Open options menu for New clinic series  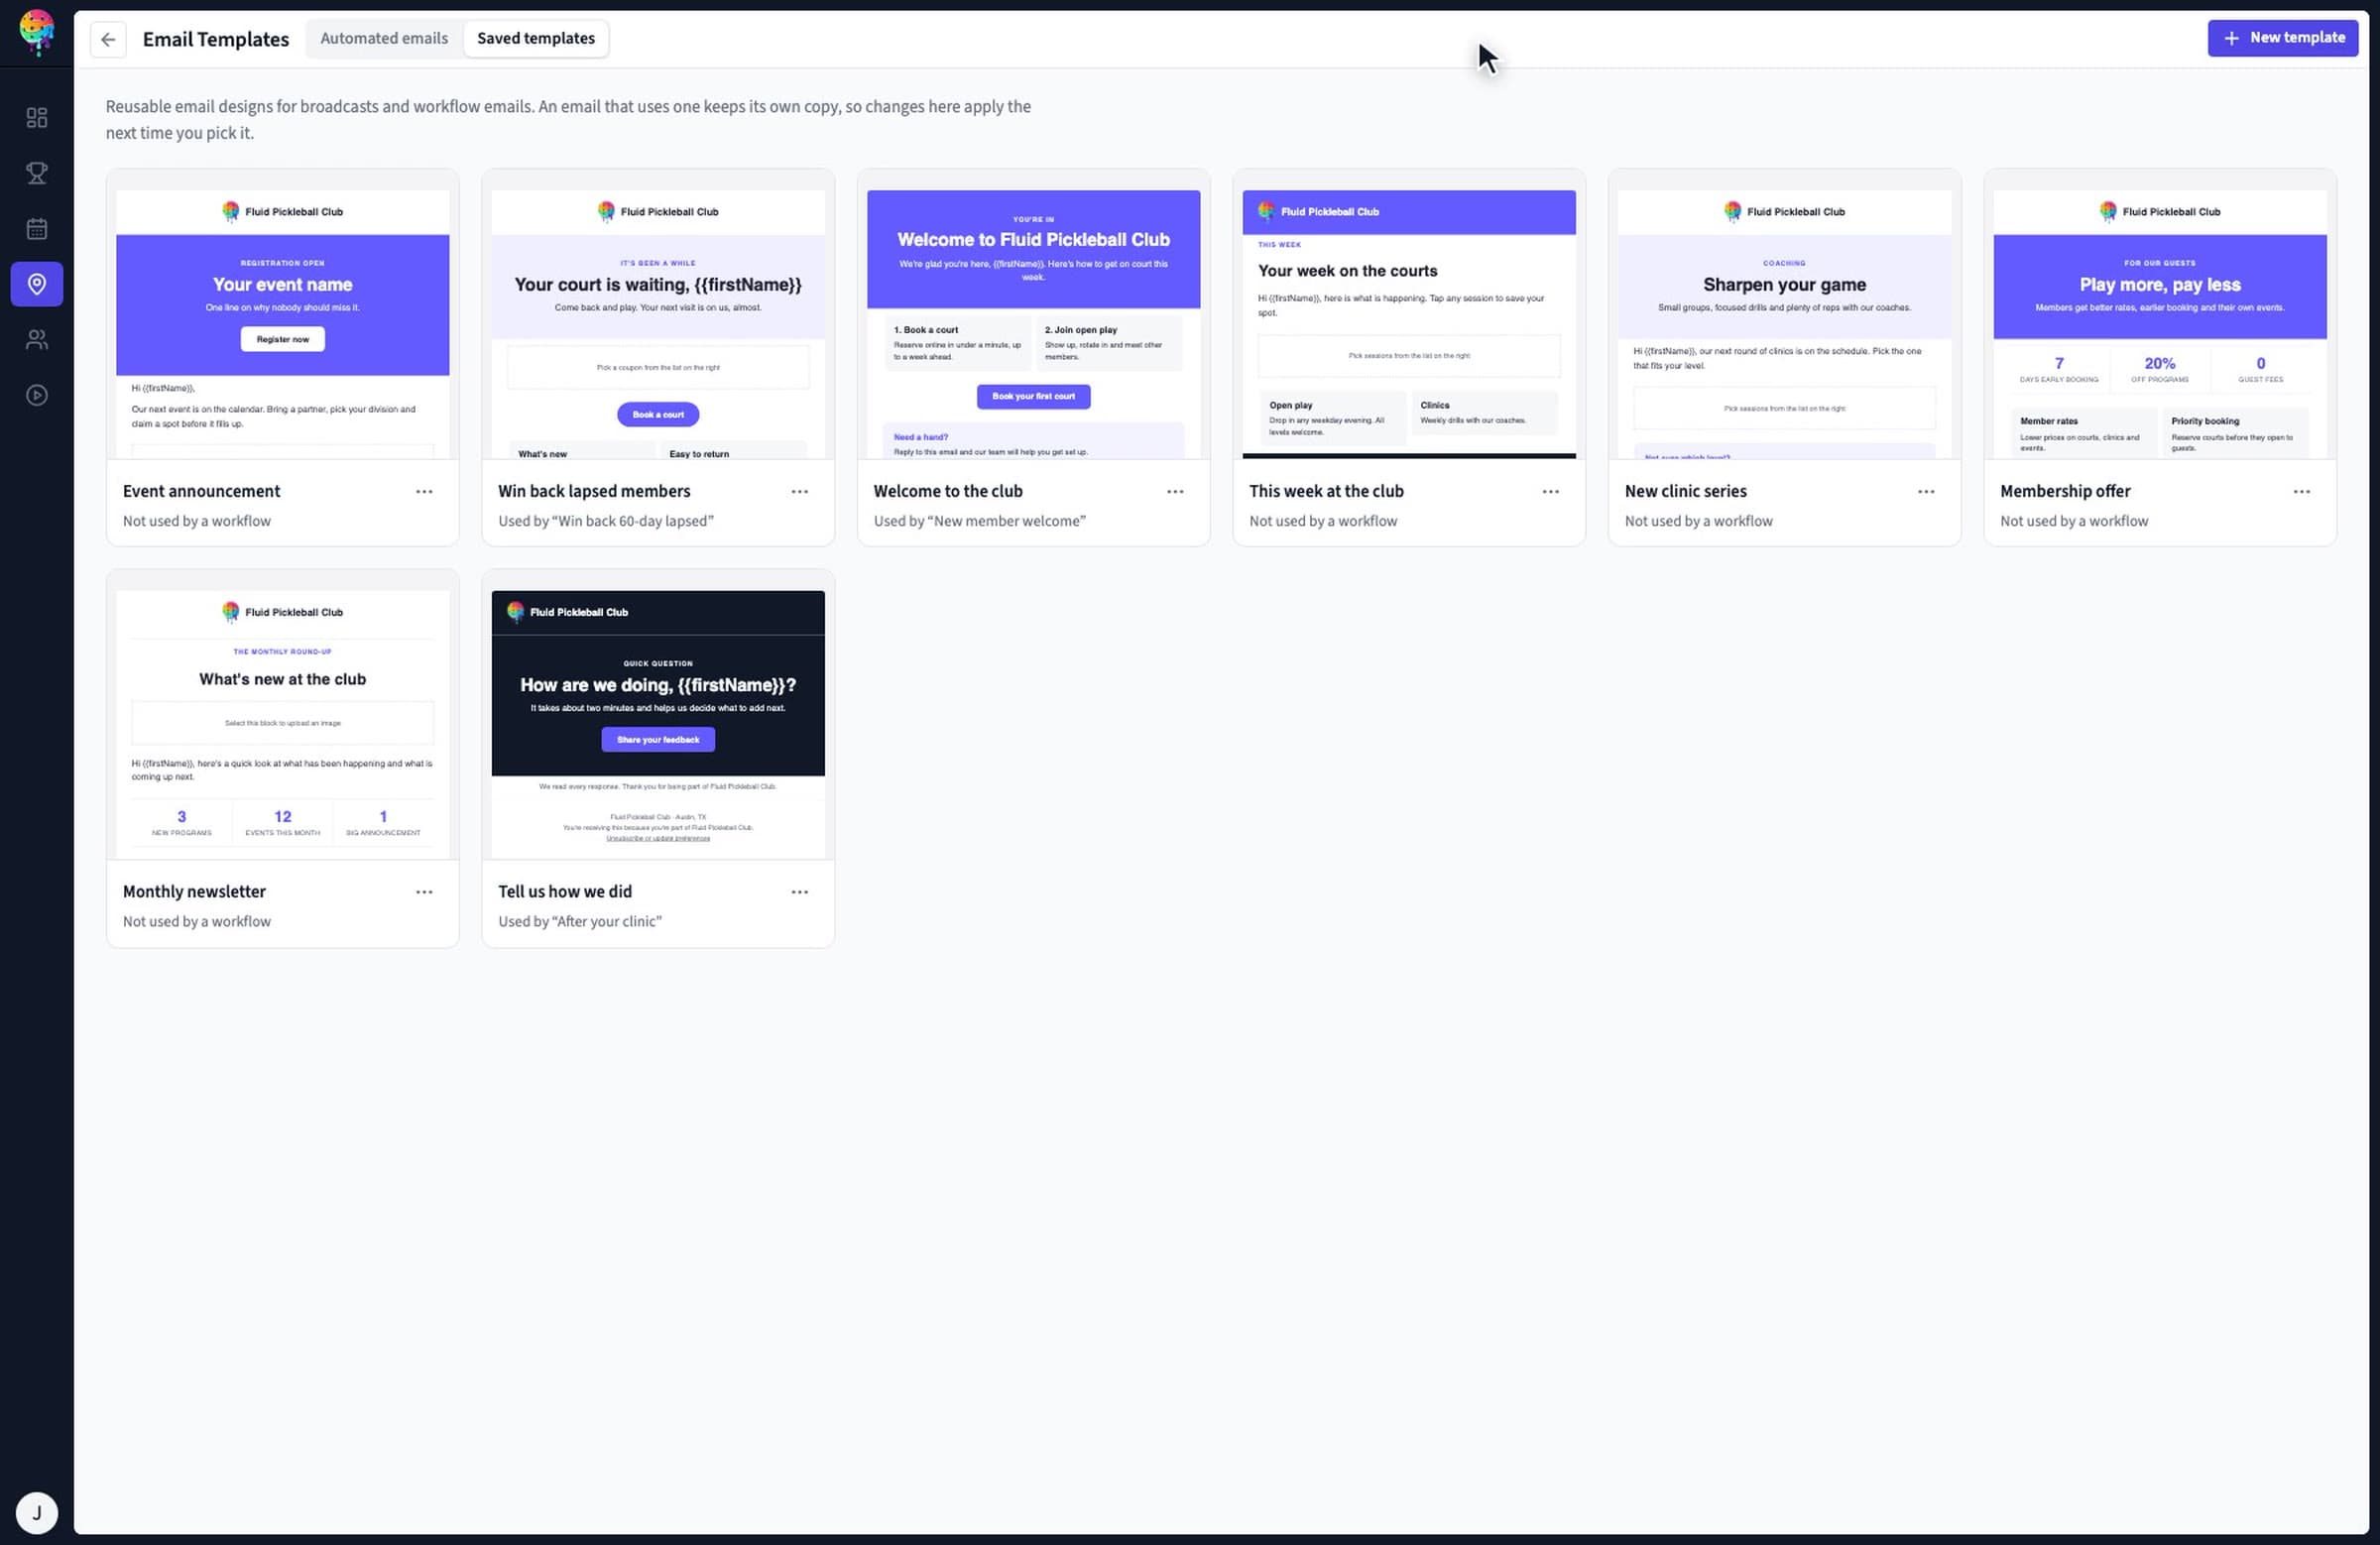[x=1926, y=491]
